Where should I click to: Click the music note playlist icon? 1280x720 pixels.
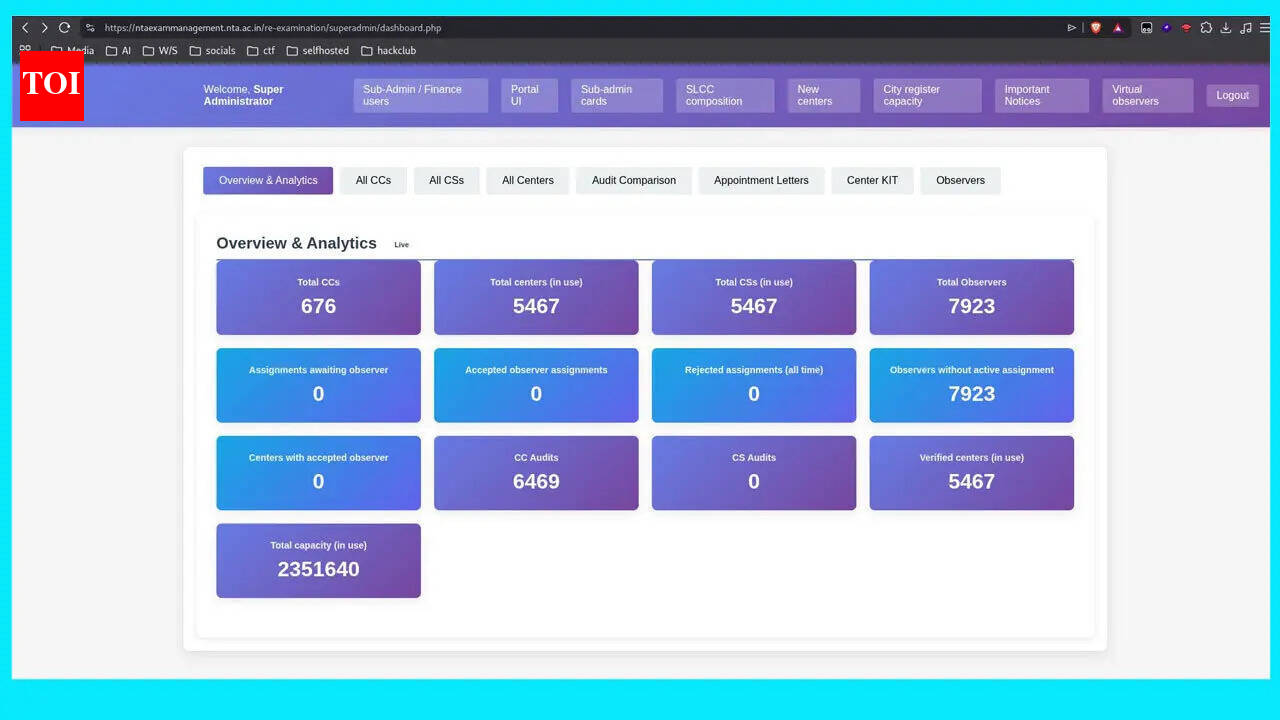tap(1246, 28)
